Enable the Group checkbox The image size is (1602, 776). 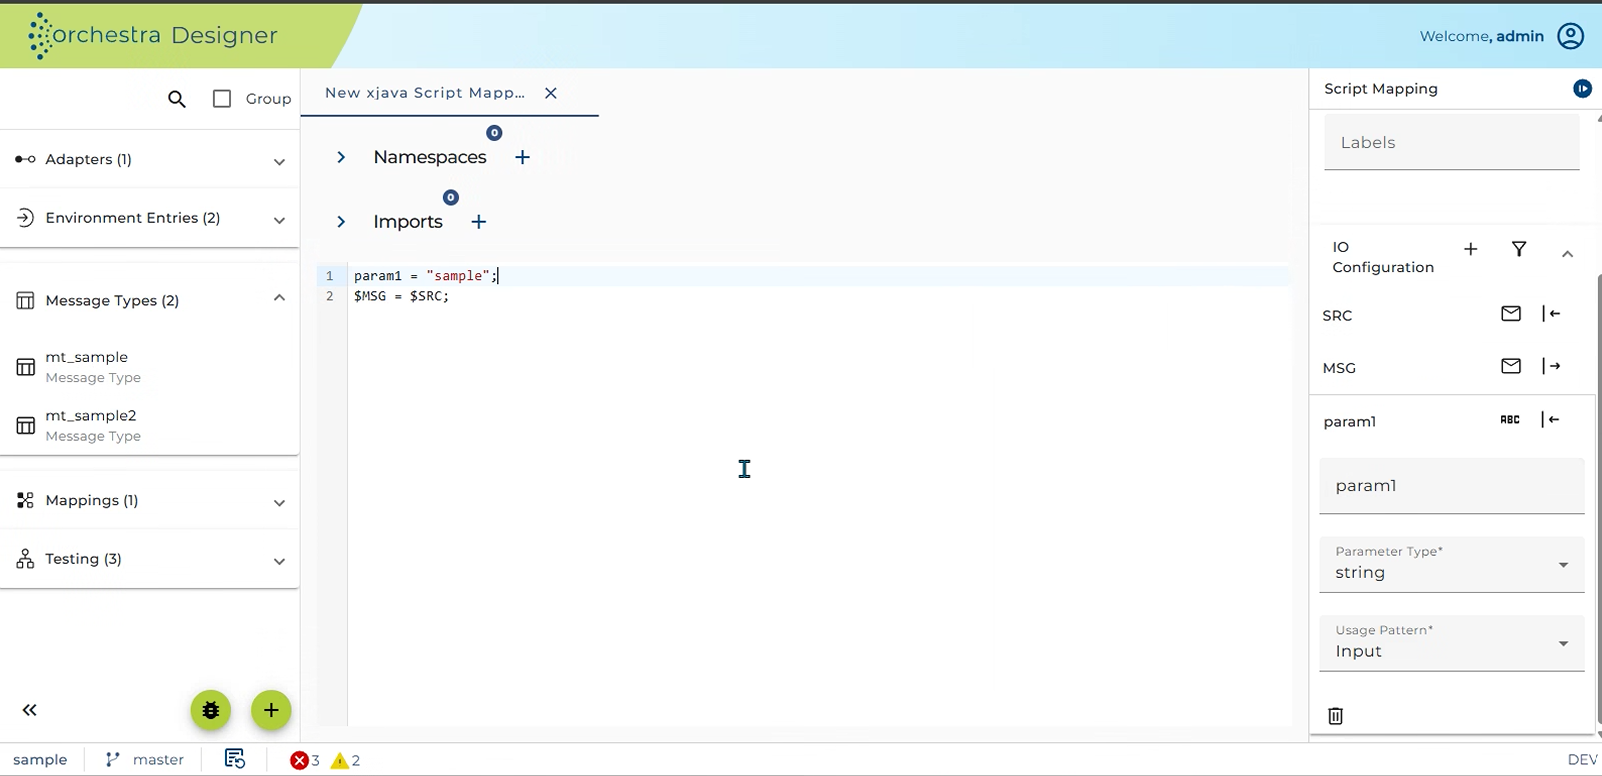tap(222, 99)
